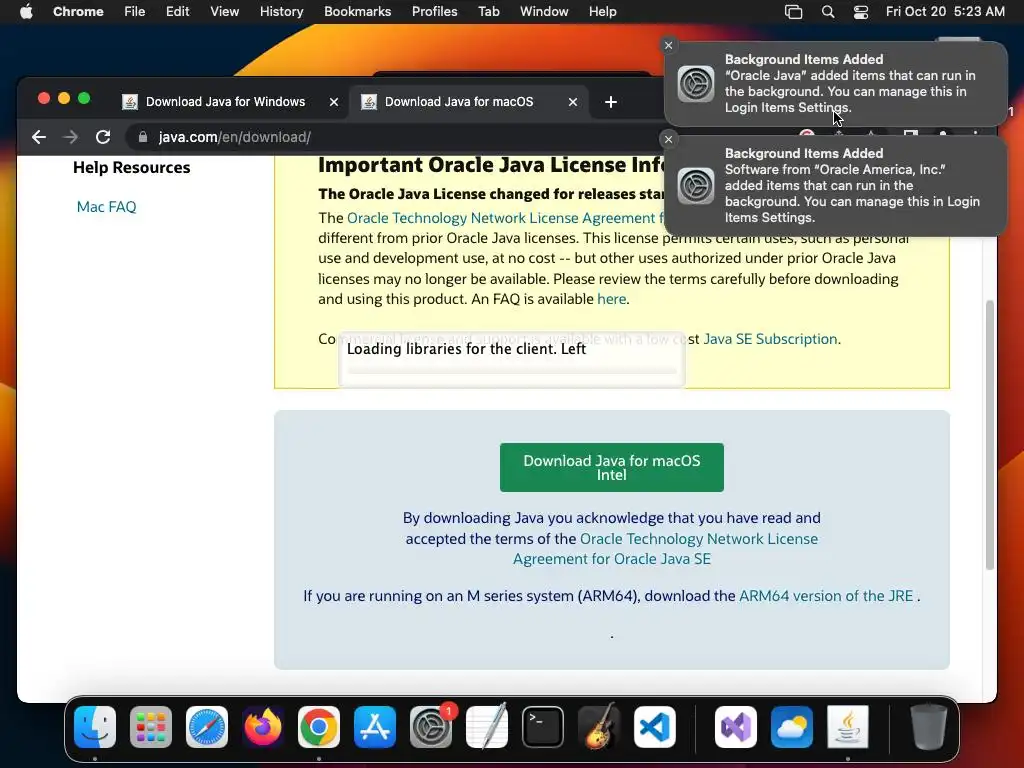This screenshot has height=768, width=1024.
Task: Click the site lock icon
Action: 143,137
